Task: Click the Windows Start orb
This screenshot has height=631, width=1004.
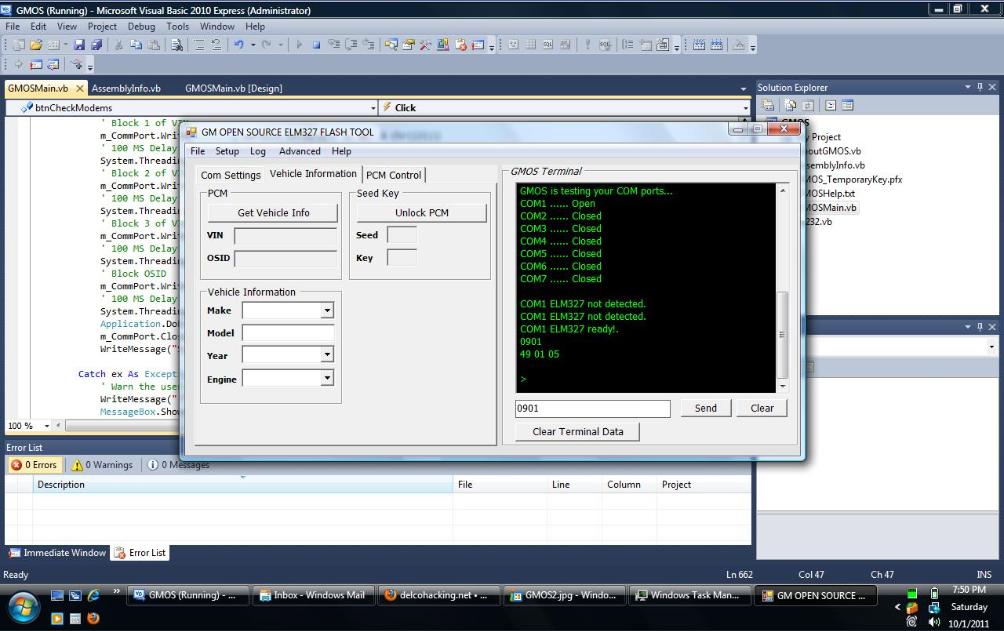Action: coord(23,609)
